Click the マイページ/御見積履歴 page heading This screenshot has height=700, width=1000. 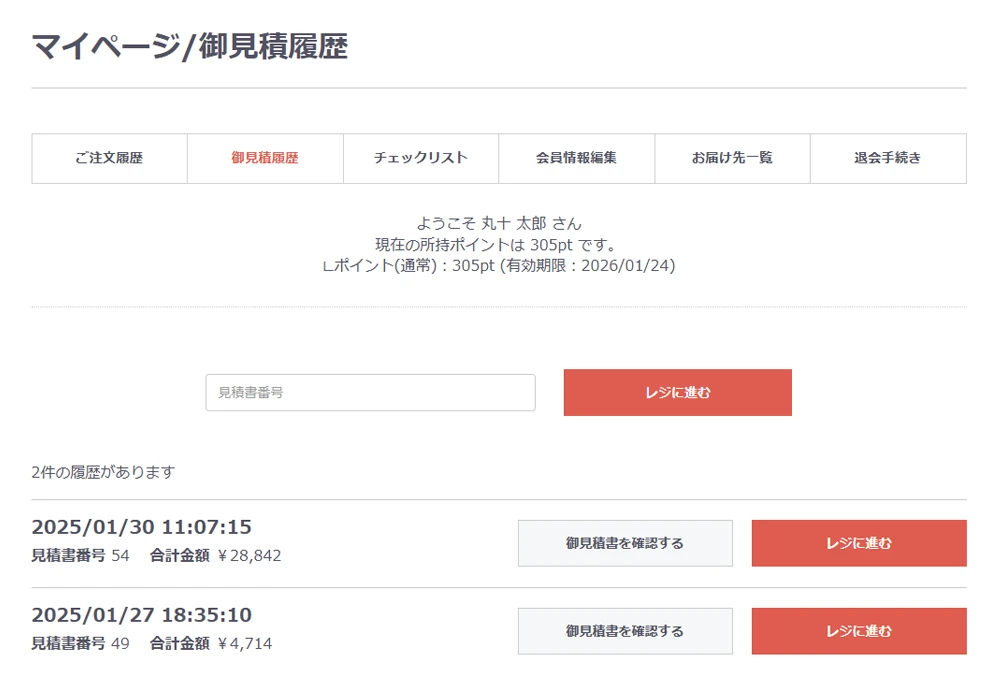(x=190, y=47)
